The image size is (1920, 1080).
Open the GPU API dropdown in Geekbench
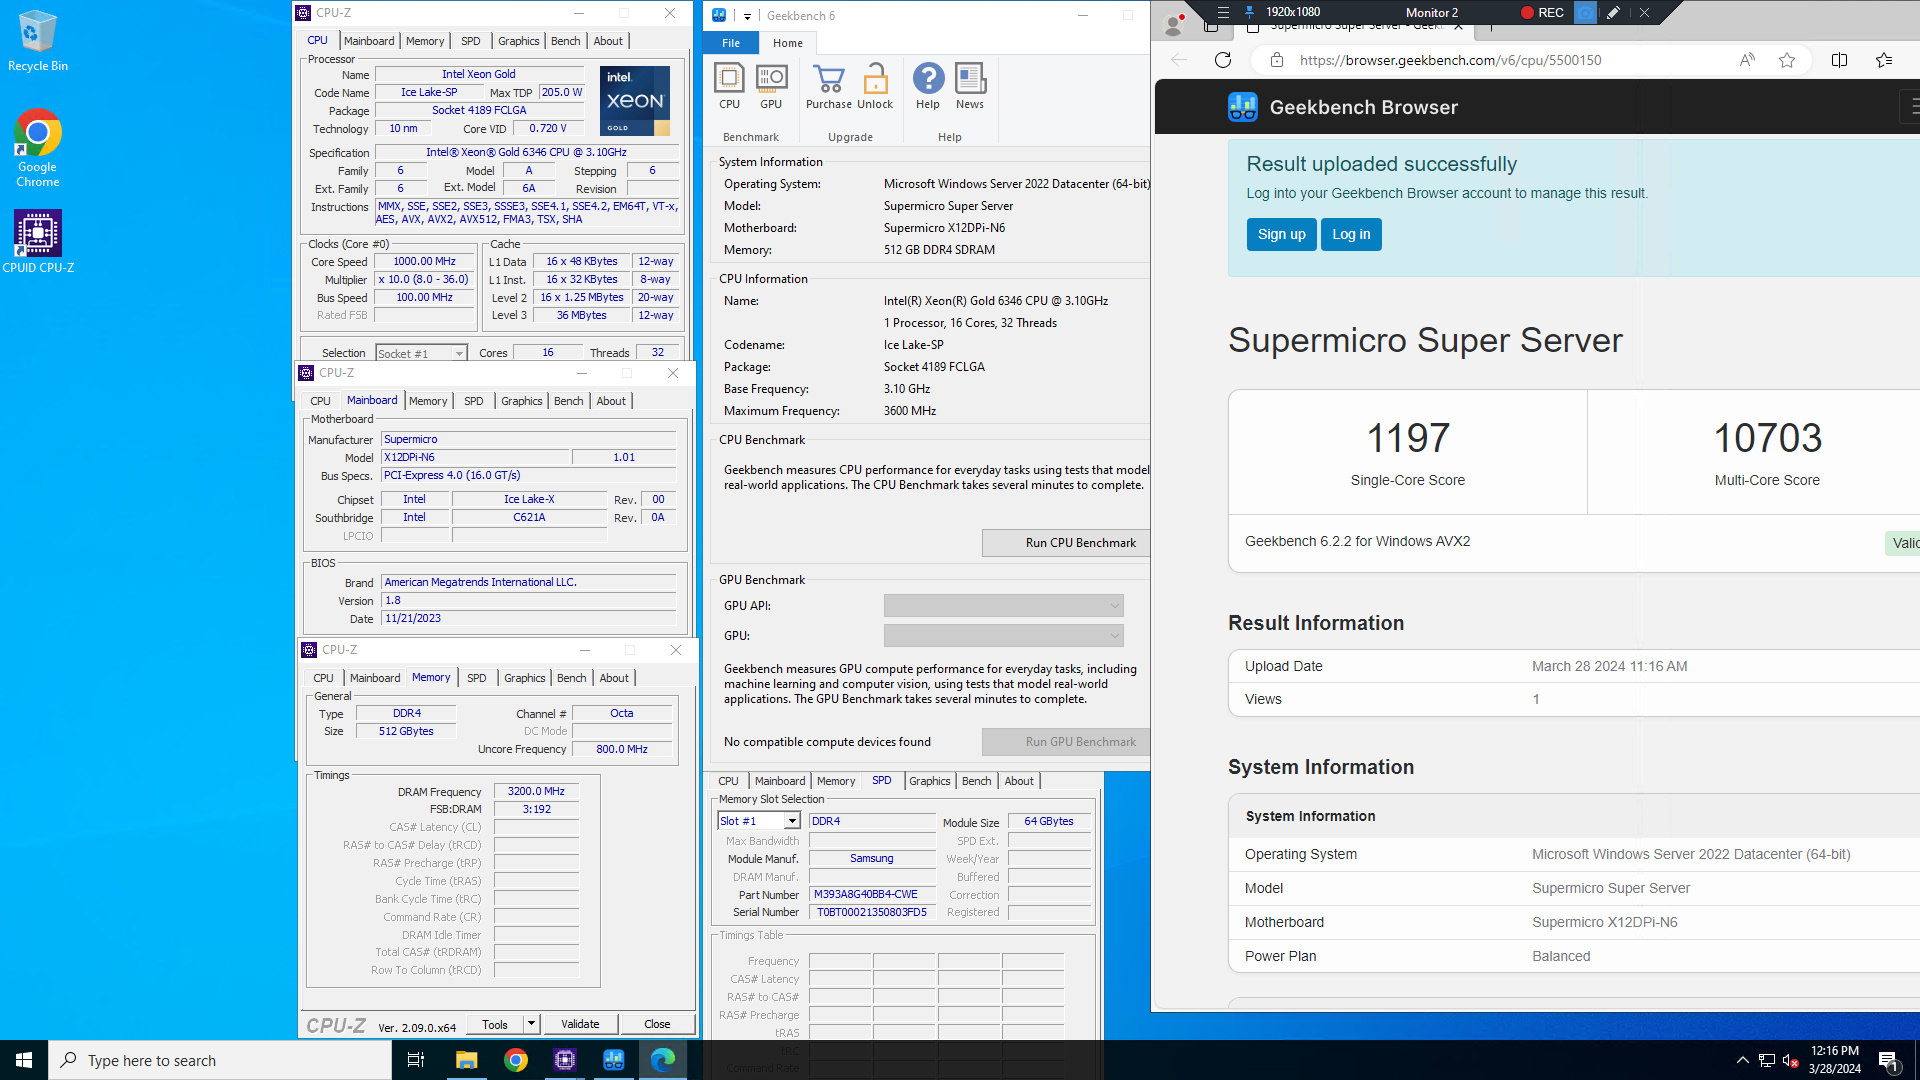pyautogui.click(x=1003, y=606)
